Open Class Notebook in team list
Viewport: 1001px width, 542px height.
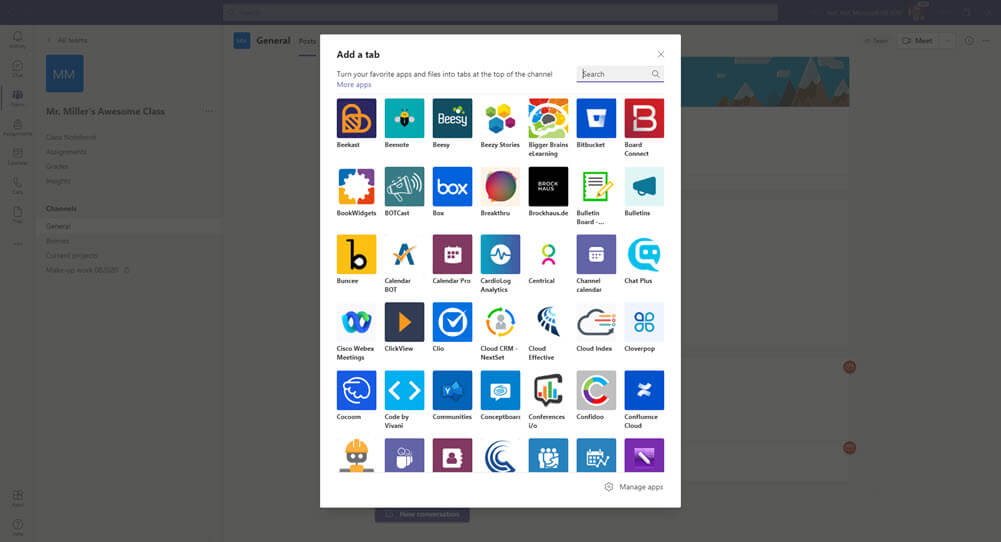click(x=71, y=137)
